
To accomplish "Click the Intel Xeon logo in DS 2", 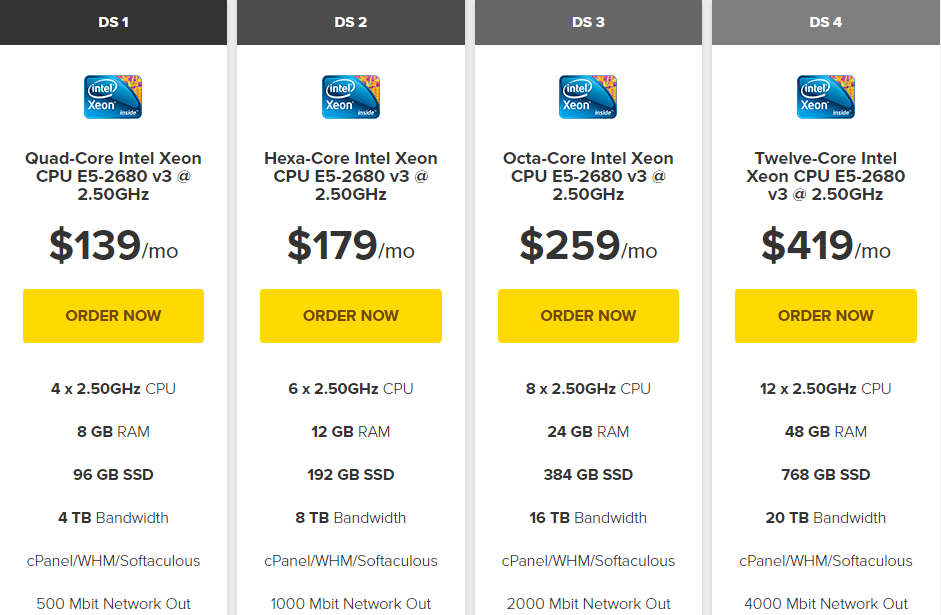I will [x=351, y=97].
